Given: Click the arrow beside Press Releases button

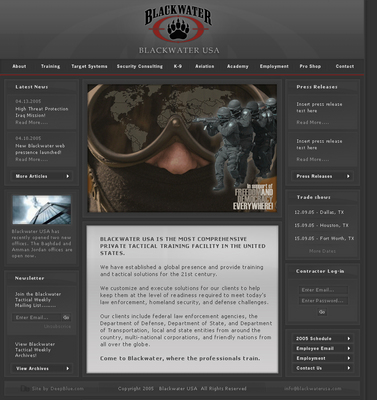Looking at the screenshot, I should (348, 176).
